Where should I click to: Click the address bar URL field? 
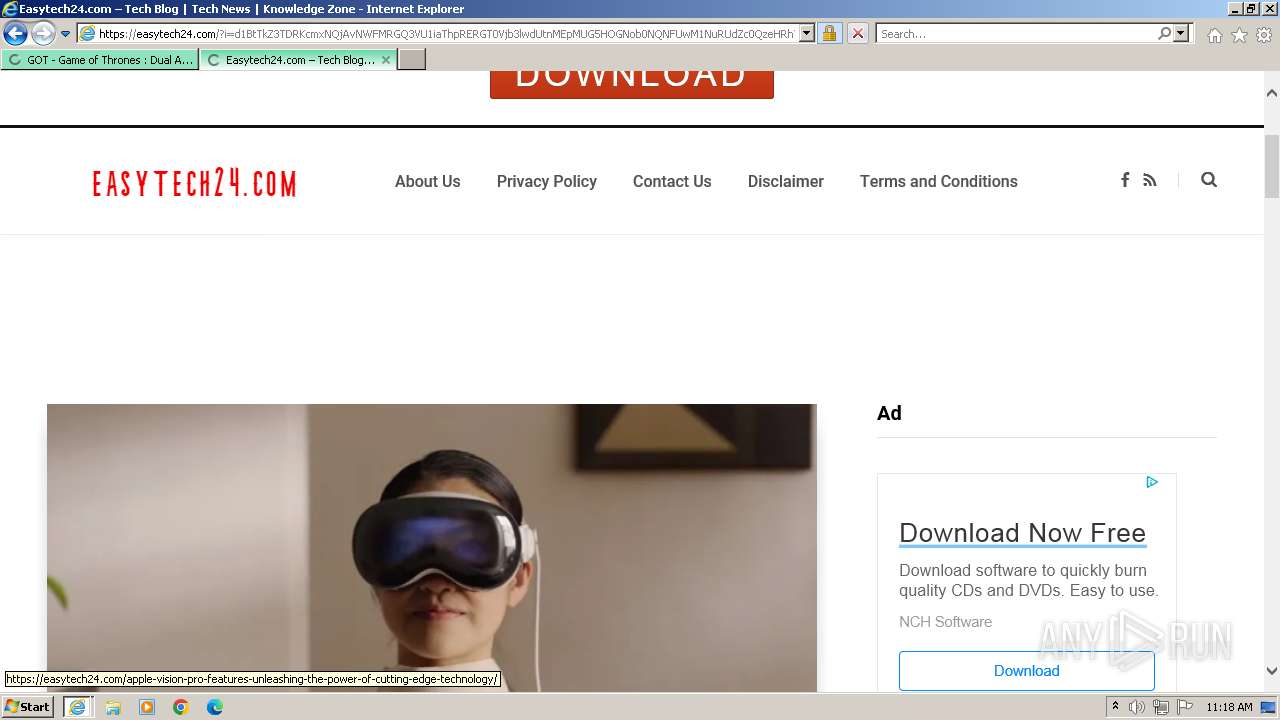click(438, 34)
